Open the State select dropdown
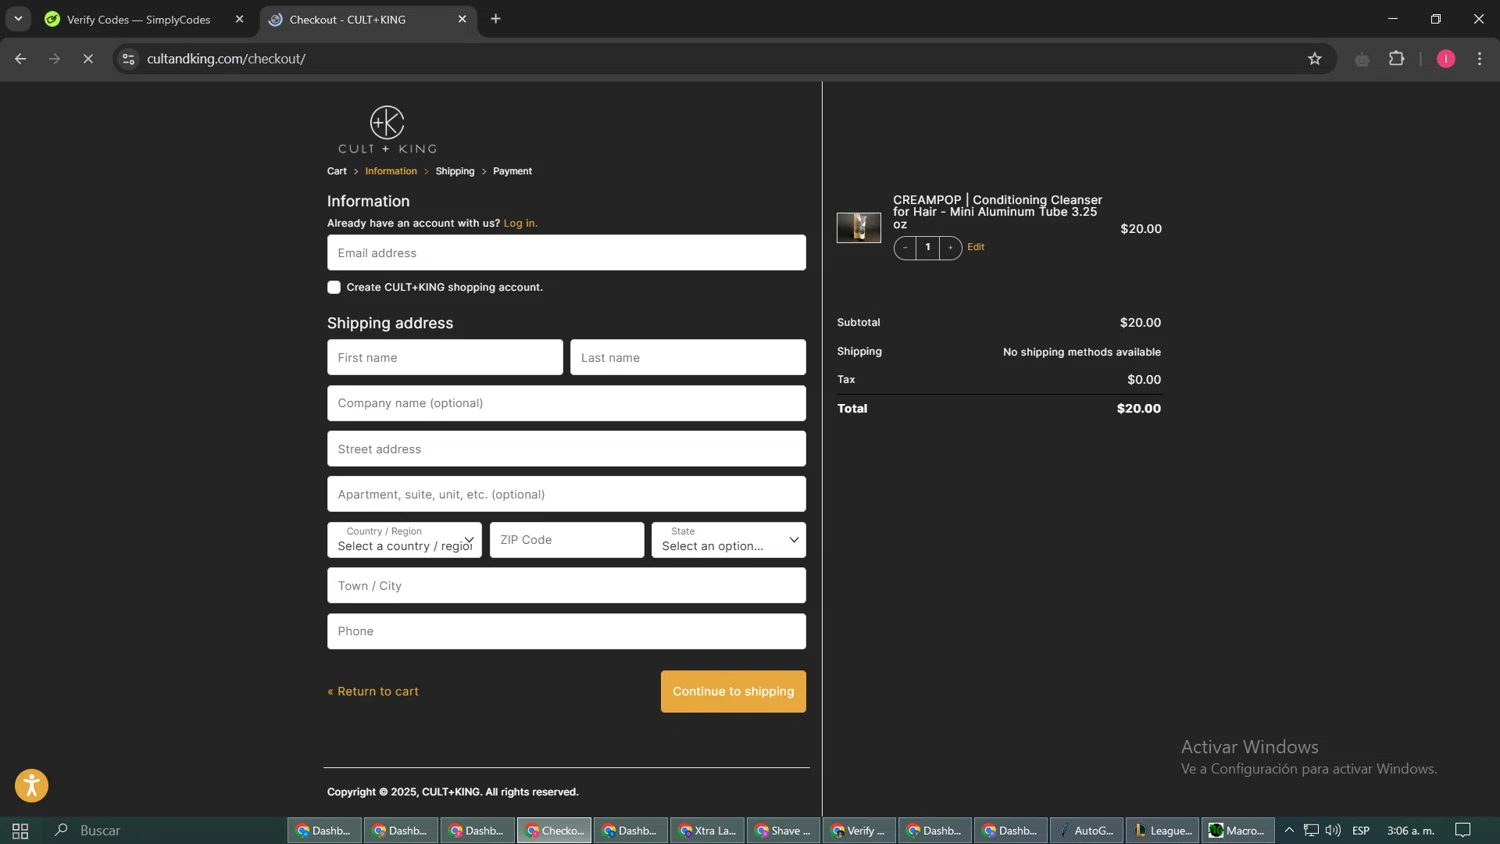The height and width of the screenshot is (844, 1500). 729,540
